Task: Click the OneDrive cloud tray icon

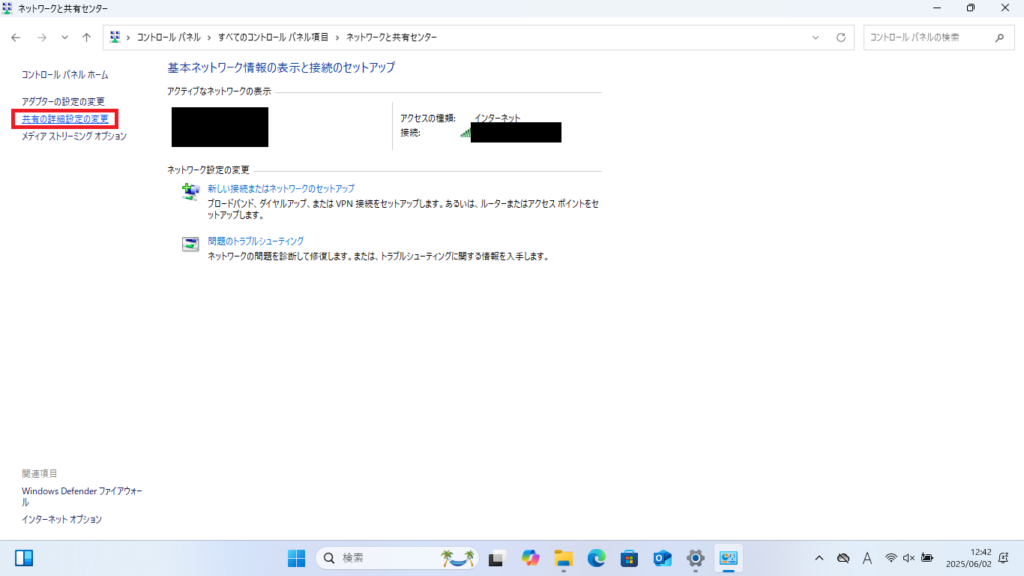Action: point(843,558)
